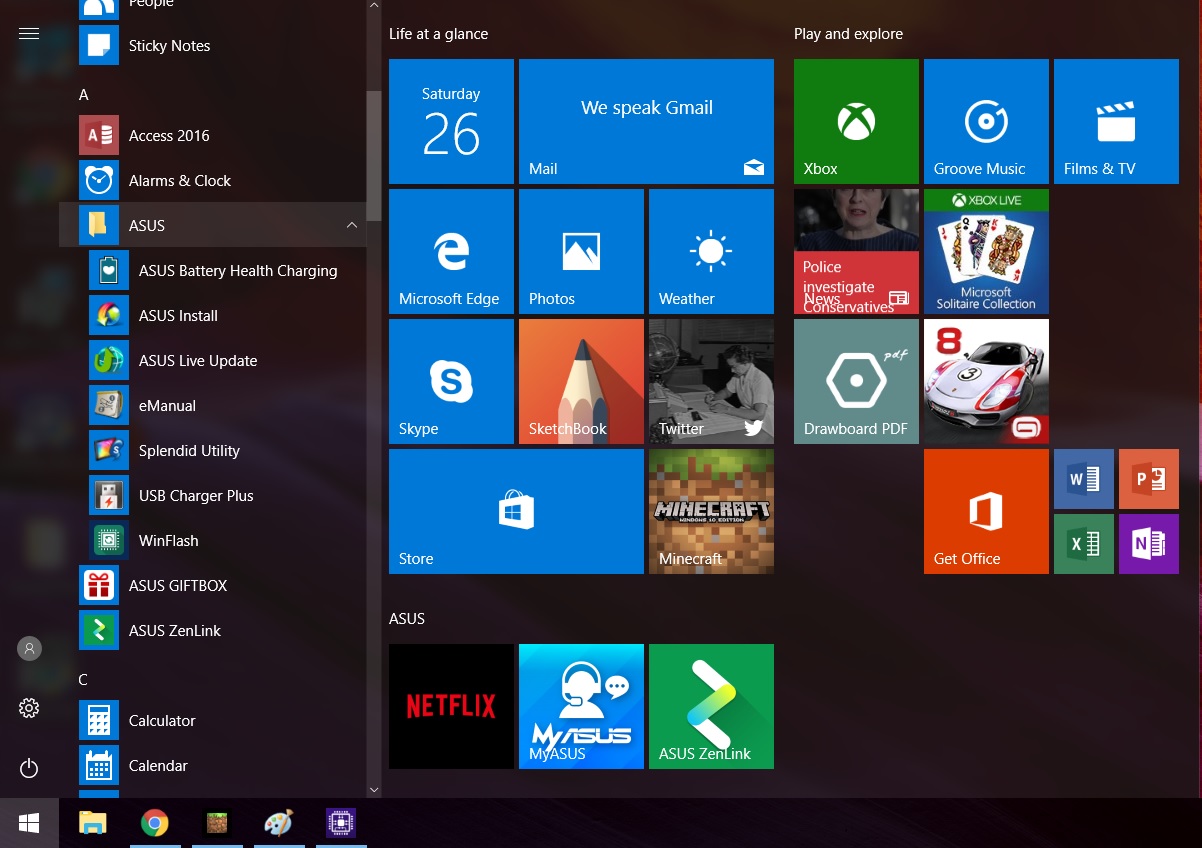
Task: Open the Excel small tile
Action: [1084, 544]
